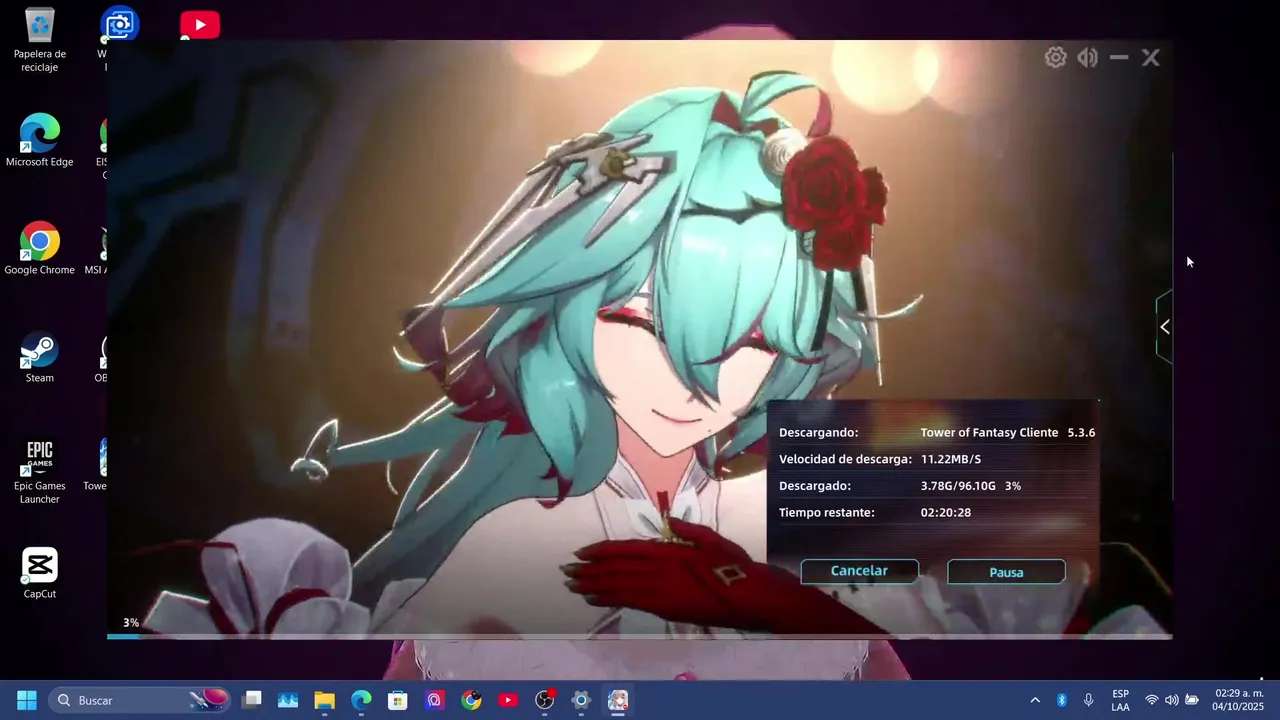
Task: Open Microsoft Edge from taskbar
Action: [x=361, y=700]
